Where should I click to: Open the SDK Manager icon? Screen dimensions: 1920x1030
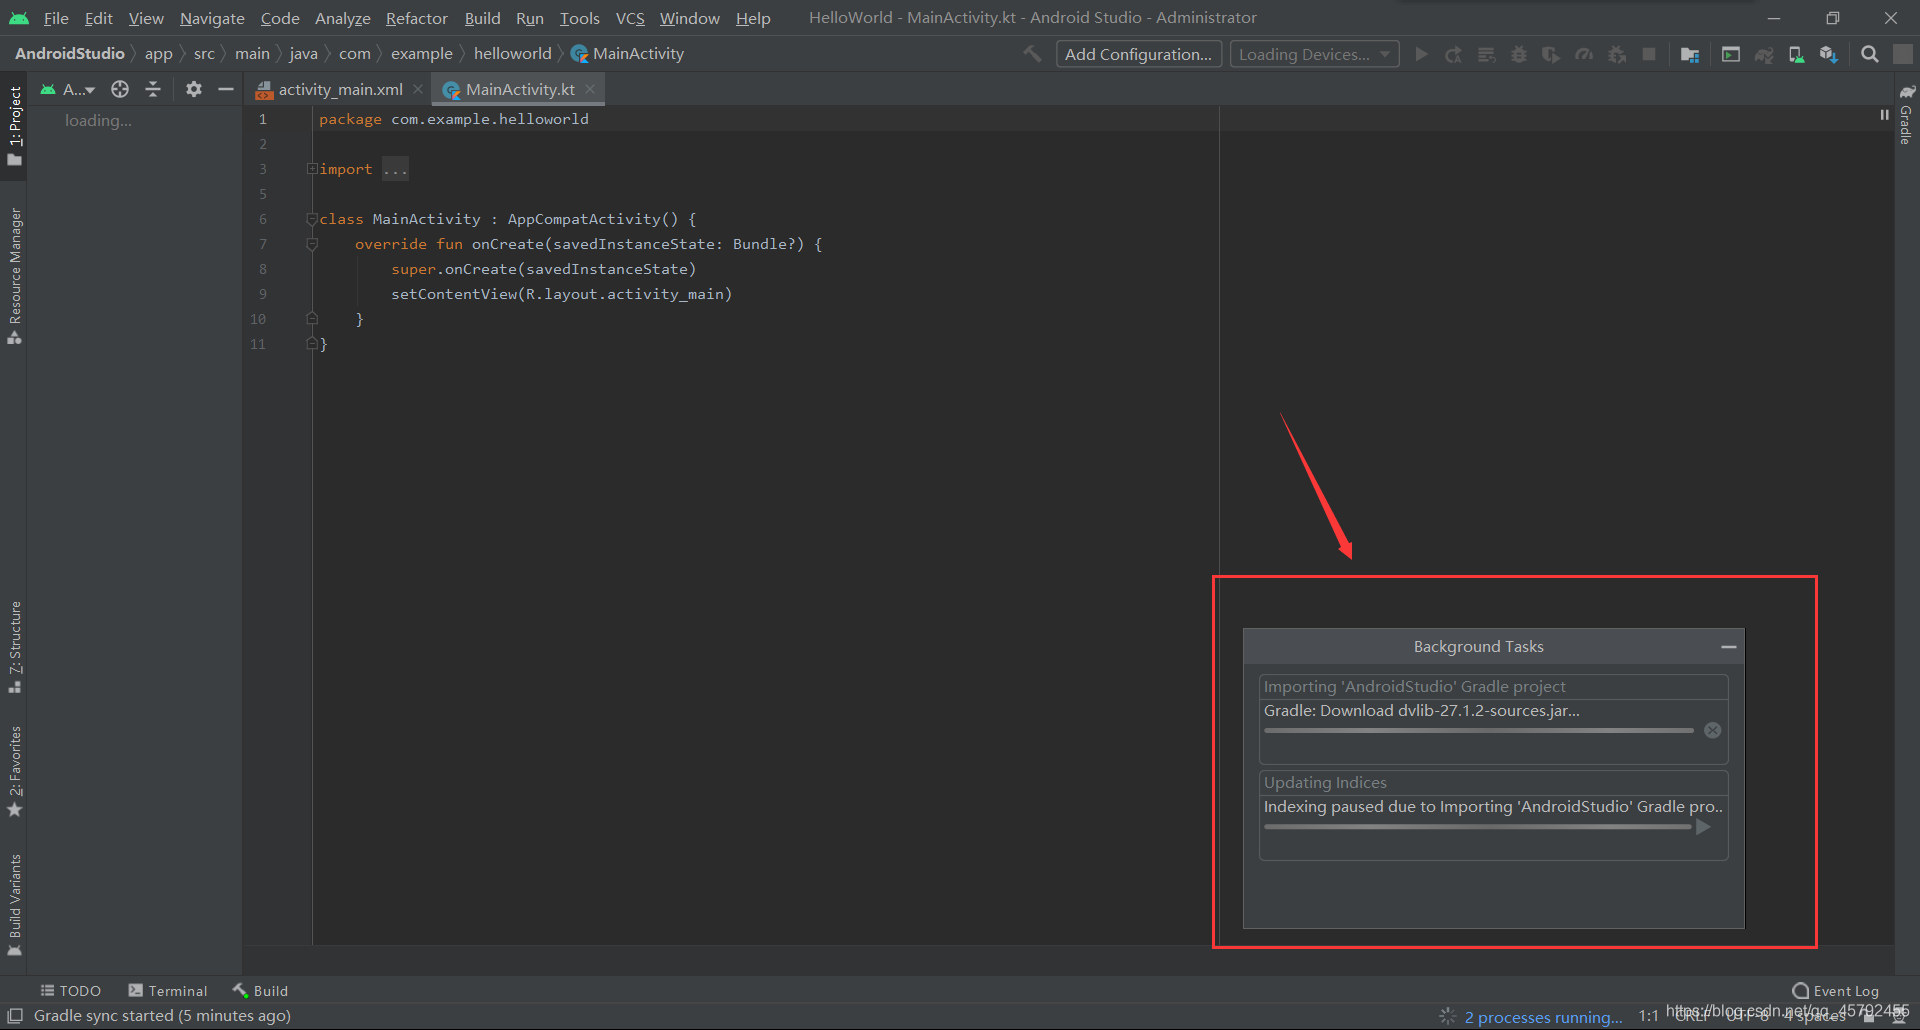pos(1829,54)
